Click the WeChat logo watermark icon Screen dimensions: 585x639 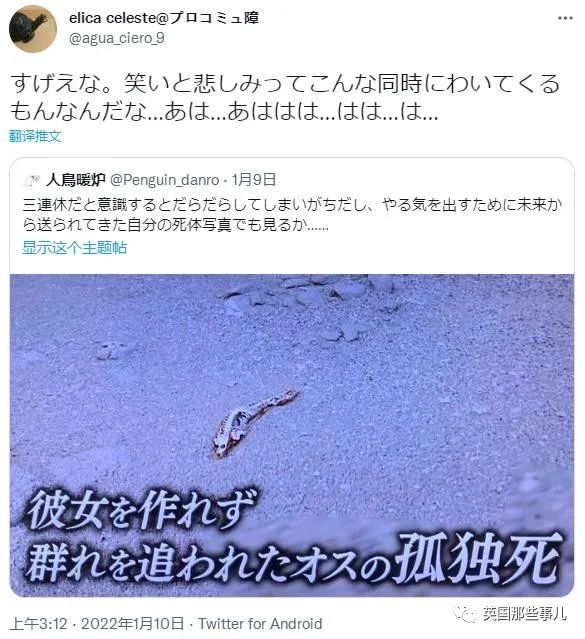click(465, 613)
